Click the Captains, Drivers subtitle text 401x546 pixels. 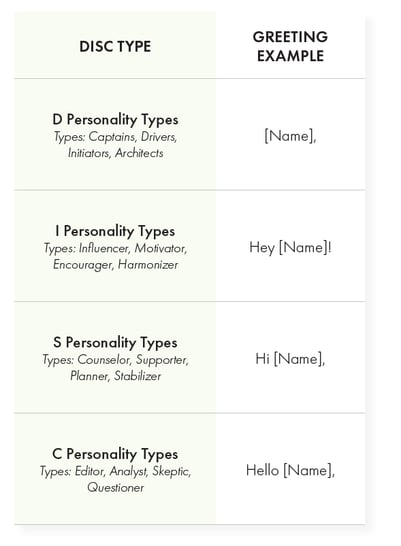pyautogui.click(x=133, y=136)
